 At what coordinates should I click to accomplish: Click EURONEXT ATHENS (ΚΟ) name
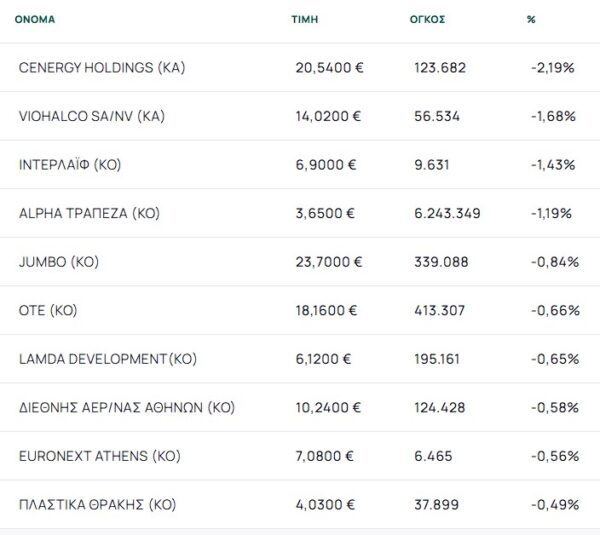[x=99, y=456]
